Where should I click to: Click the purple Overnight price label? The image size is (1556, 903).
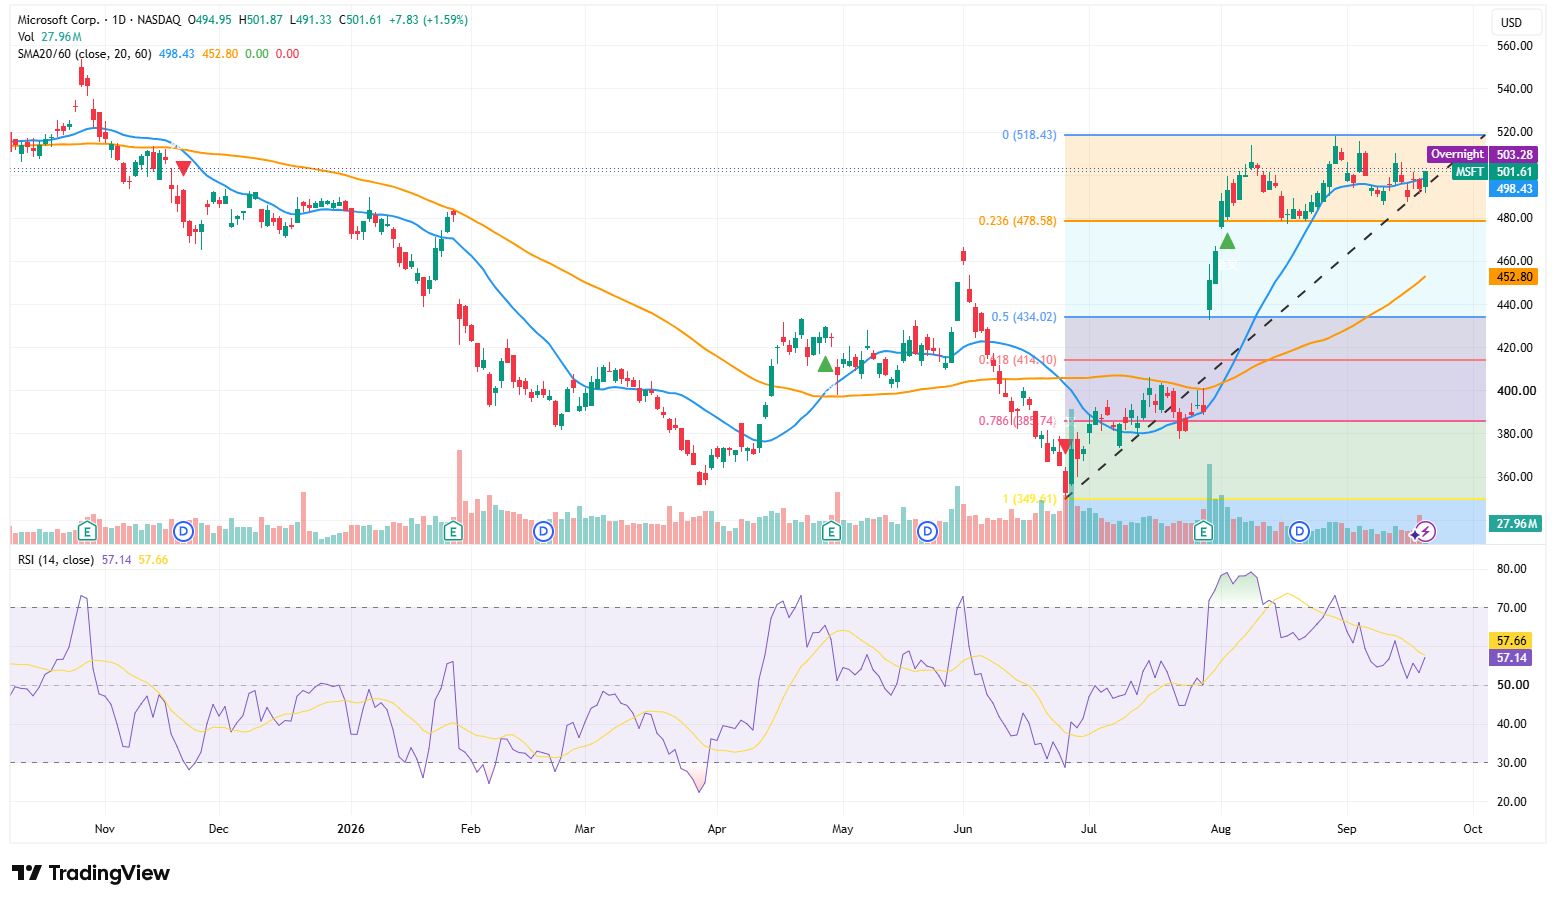pos(1457,154)
